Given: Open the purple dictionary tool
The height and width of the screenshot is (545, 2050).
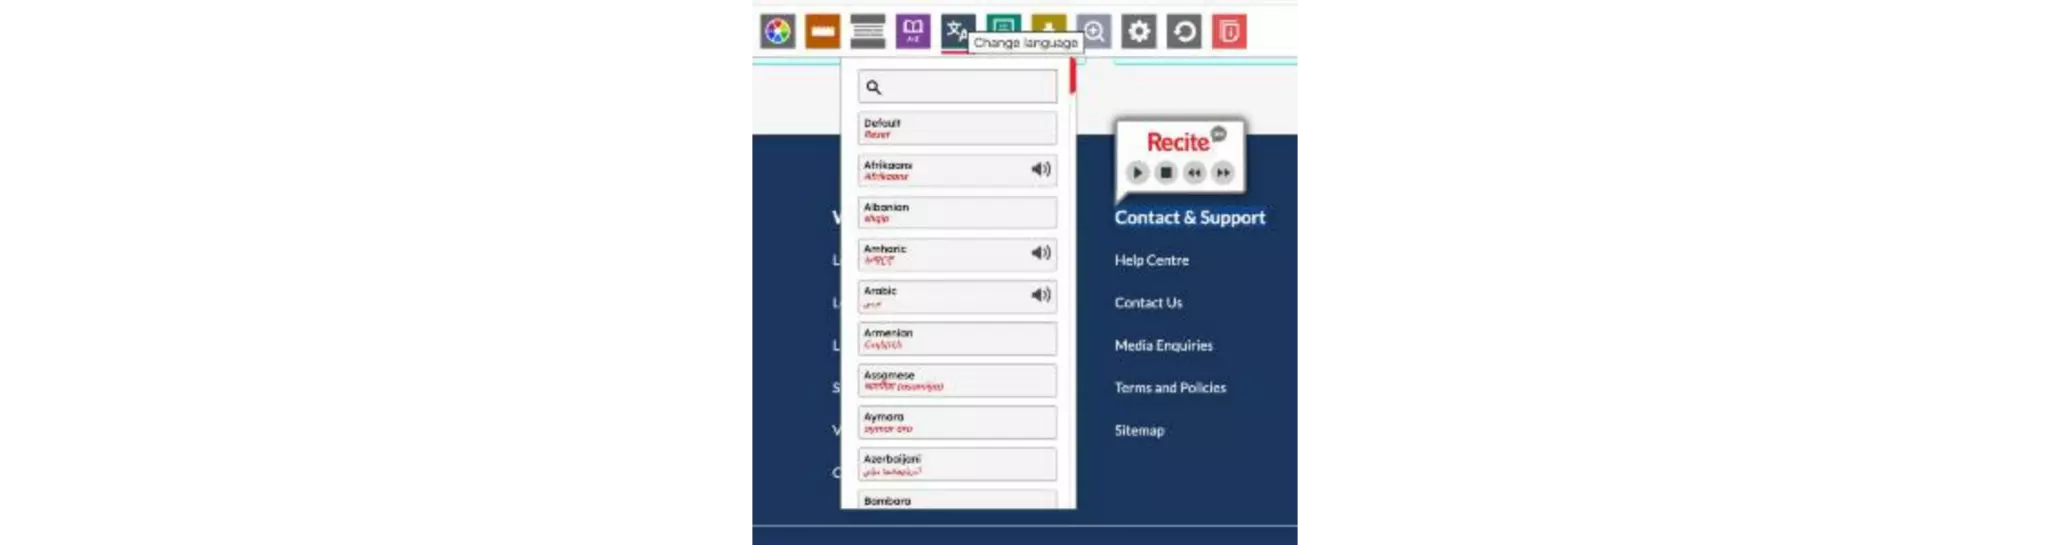Looking at the screenshot, I should [912, 32].
